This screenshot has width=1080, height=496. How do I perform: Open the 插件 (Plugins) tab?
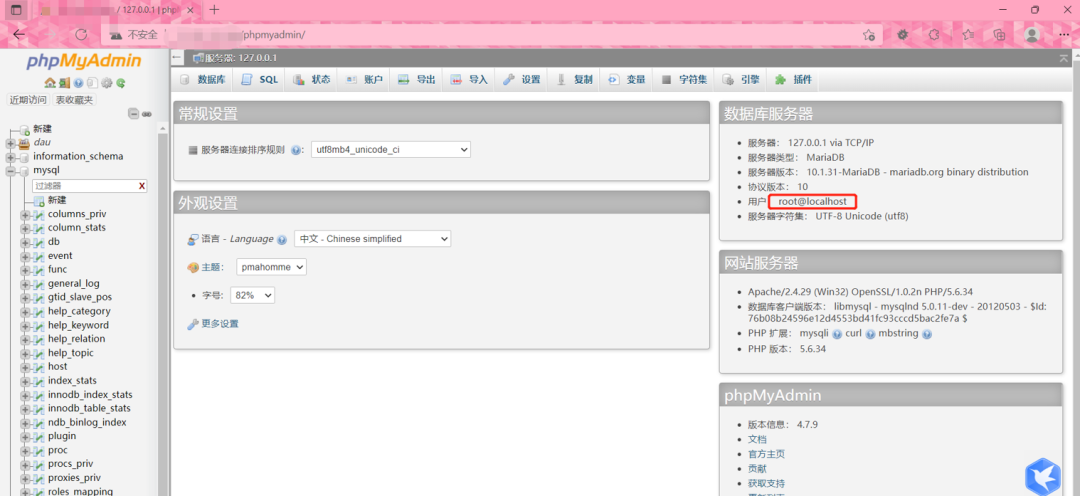pos(793,80)
